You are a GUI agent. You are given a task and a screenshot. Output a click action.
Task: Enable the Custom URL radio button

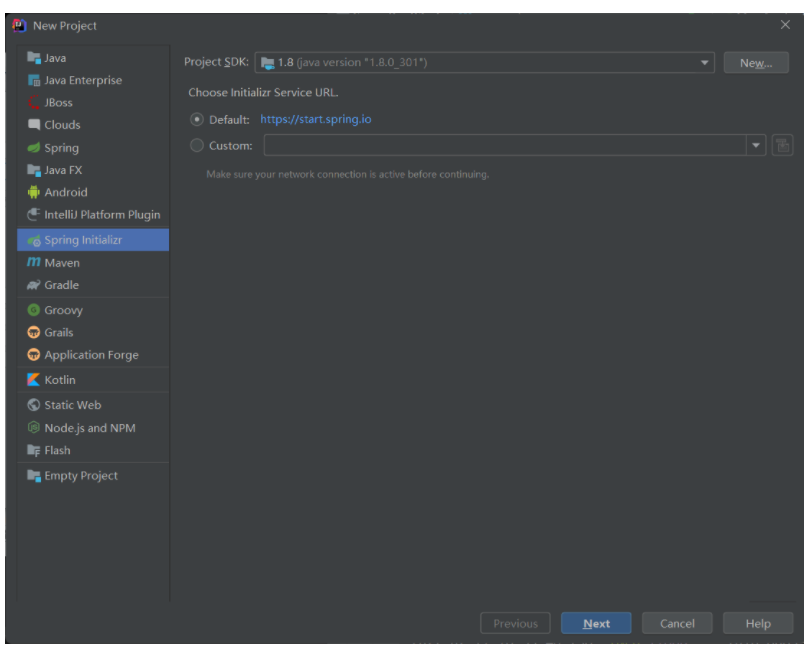click(196, 146)
